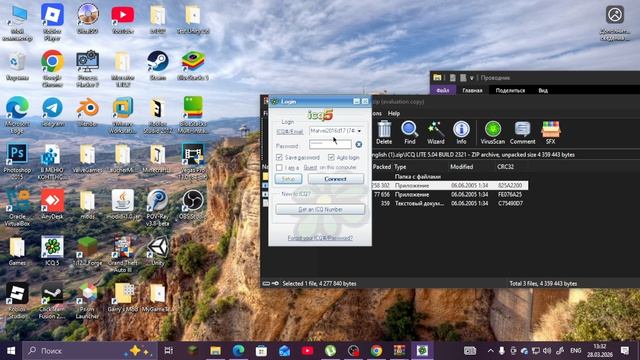The width and height of the screenshot is (640, 360).
Task: Select the Roblox Player desktop icon
Action: point(52,22)
